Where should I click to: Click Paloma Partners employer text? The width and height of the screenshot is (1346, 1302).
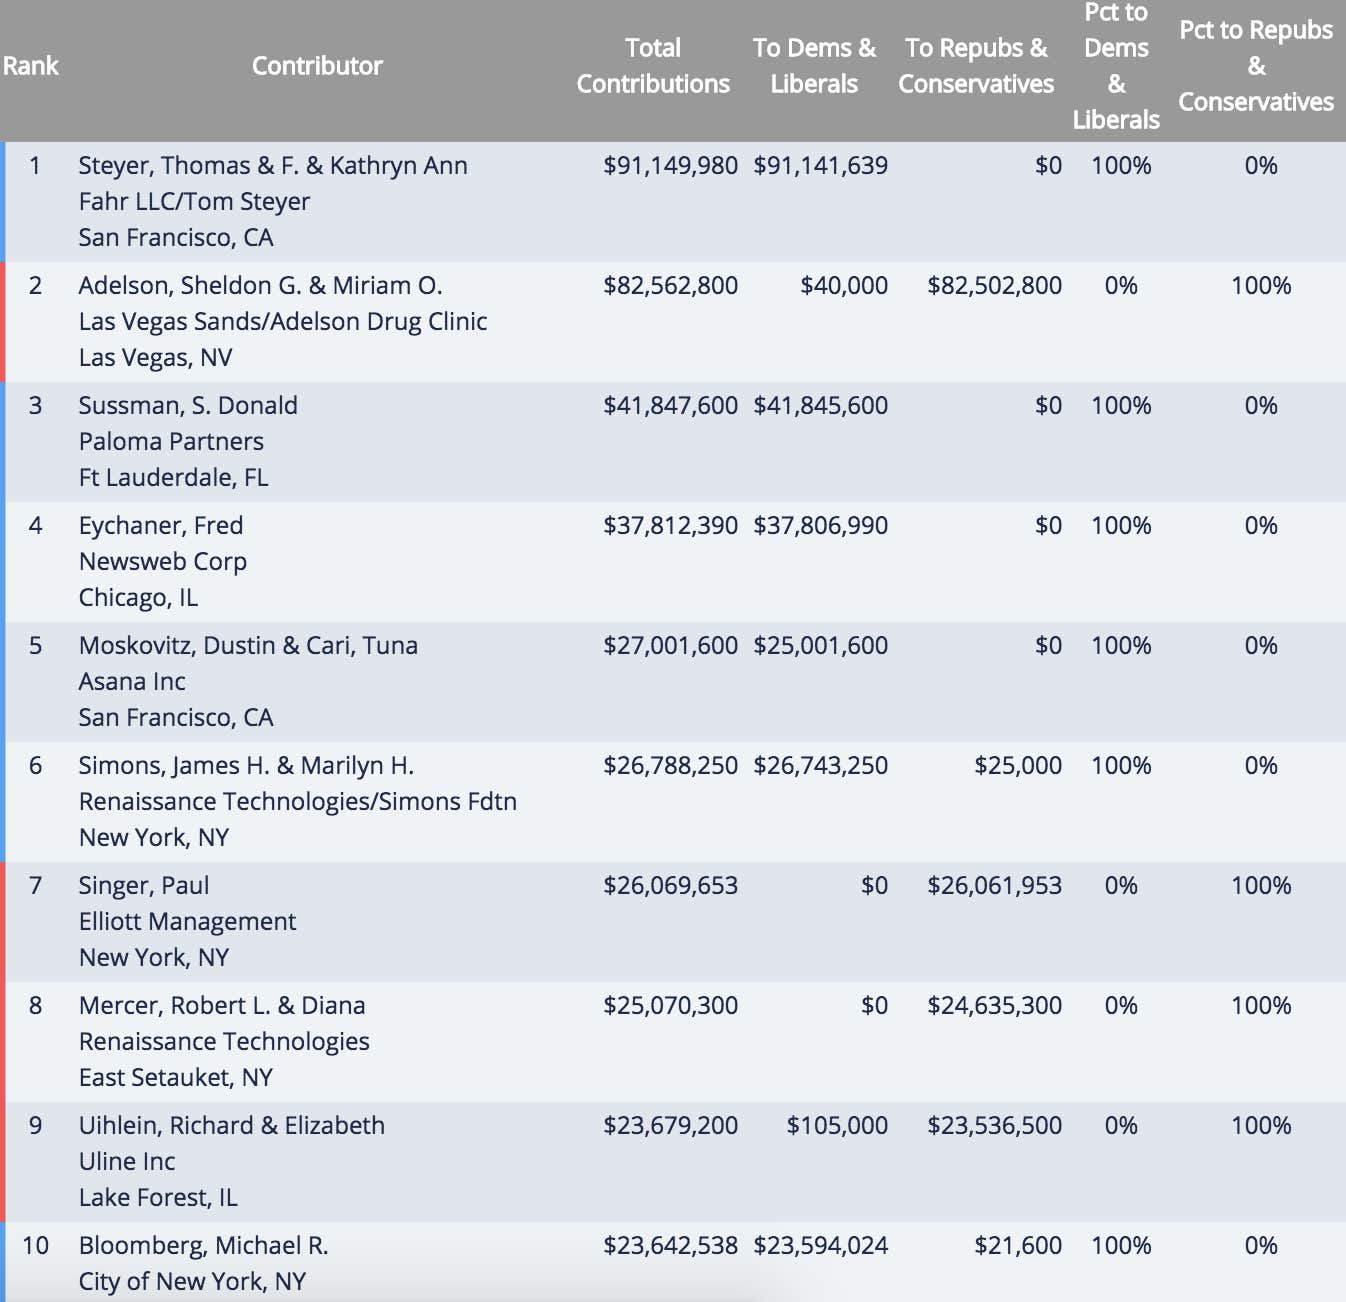coord(171,441)
